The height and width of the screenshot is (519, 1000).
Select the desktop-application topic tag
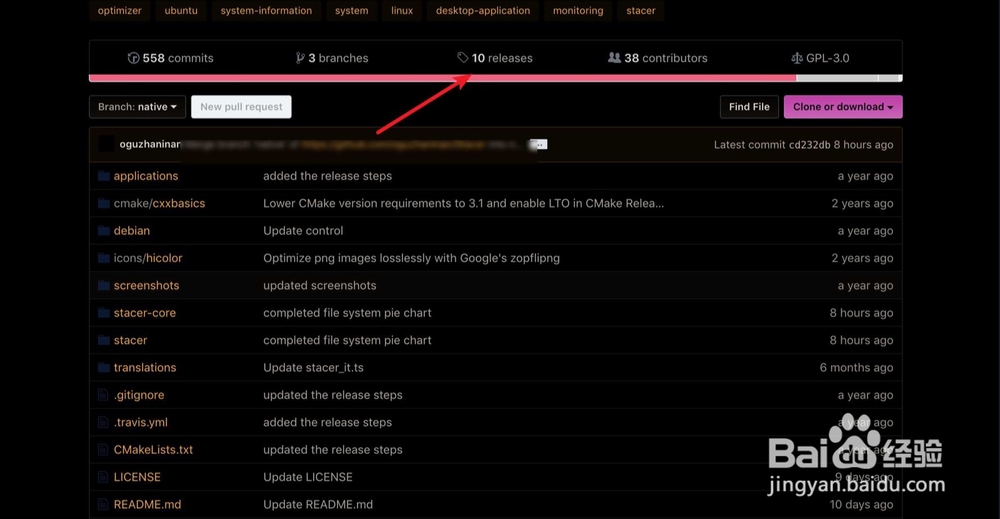(x=483, y=11)
